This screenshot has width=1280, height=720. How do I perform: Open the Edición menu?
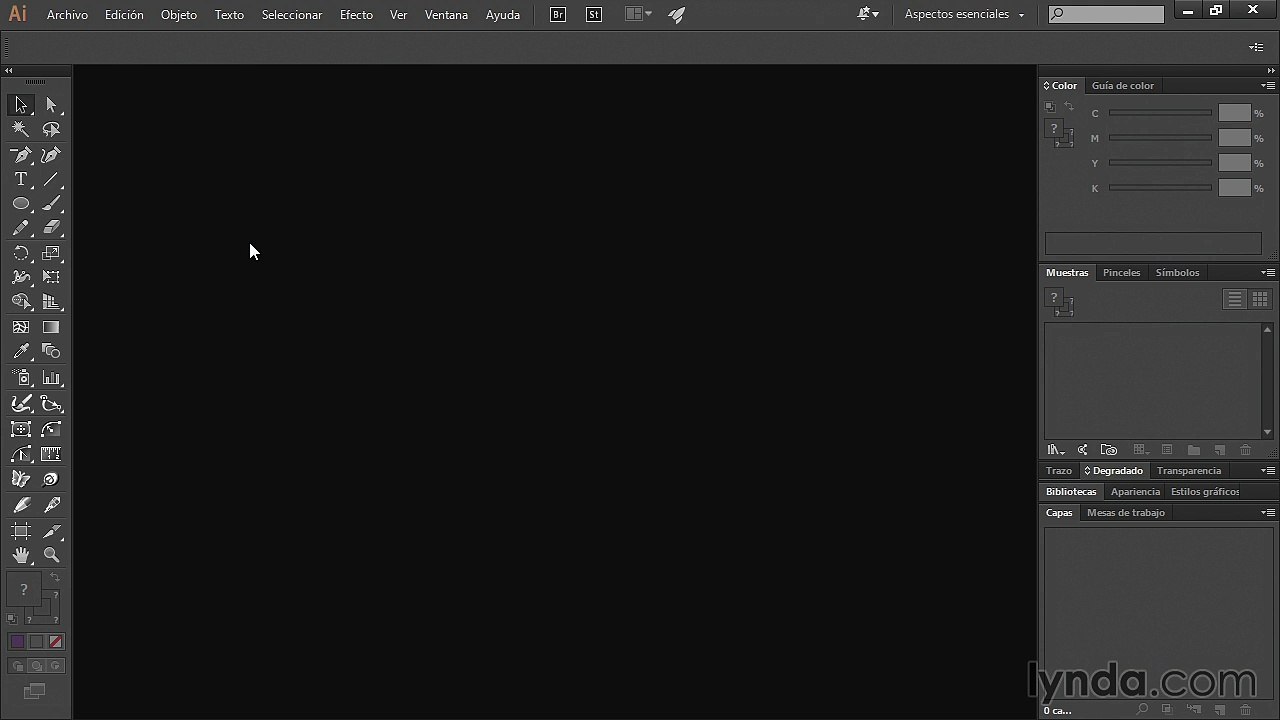click(124, 15)
